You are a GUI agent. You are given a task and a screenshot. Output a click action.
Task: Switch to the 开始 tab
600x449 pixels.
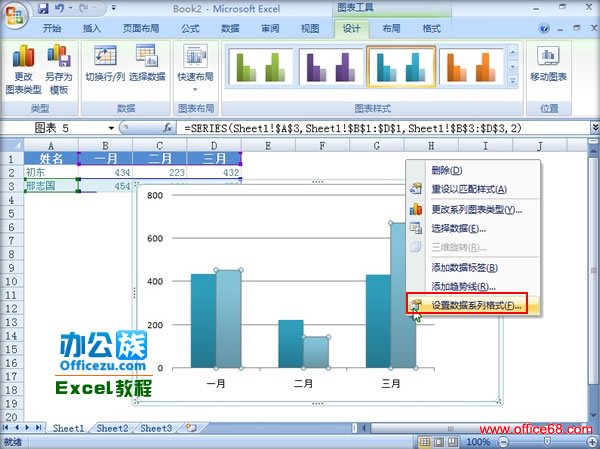(52, 28)
